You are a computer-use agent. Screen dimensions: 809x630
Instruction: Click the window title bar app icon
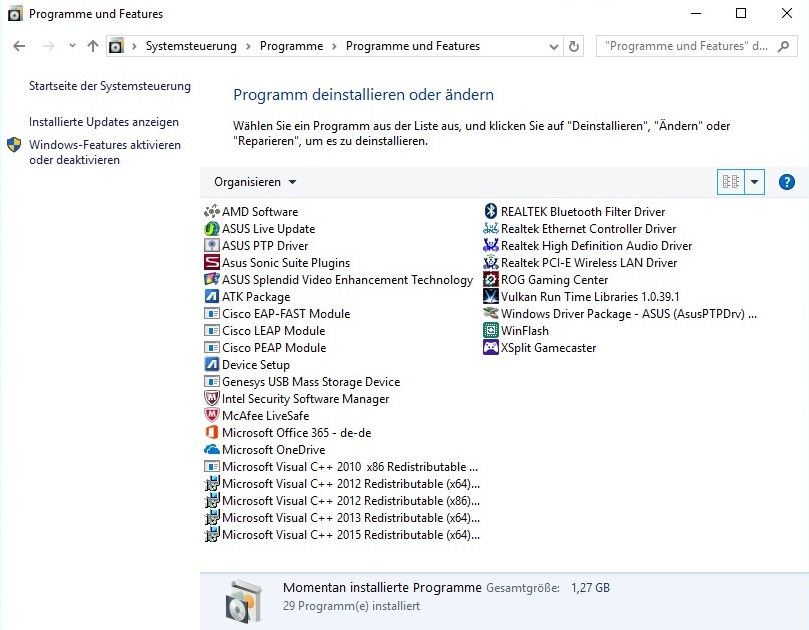coord(15,13)
